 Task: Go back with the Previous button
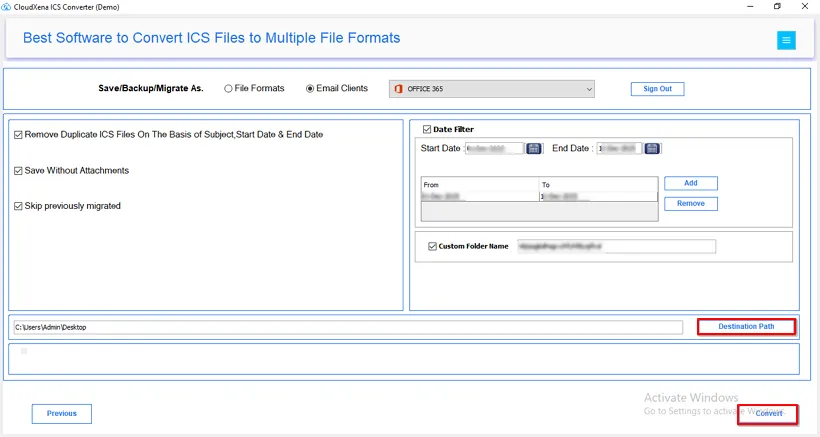[x=62, y=413]
